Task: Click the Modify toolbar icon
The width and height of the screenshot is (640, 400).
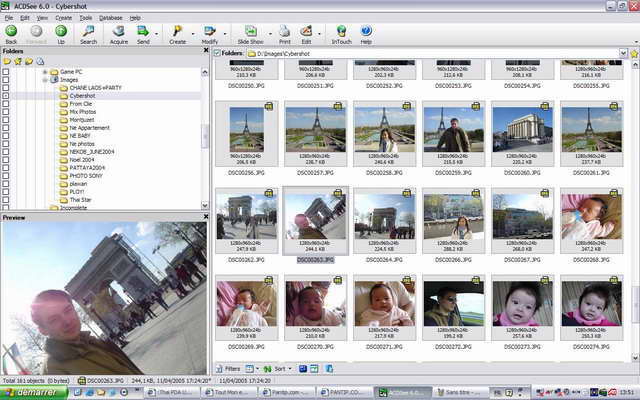Action: [210, 31]
